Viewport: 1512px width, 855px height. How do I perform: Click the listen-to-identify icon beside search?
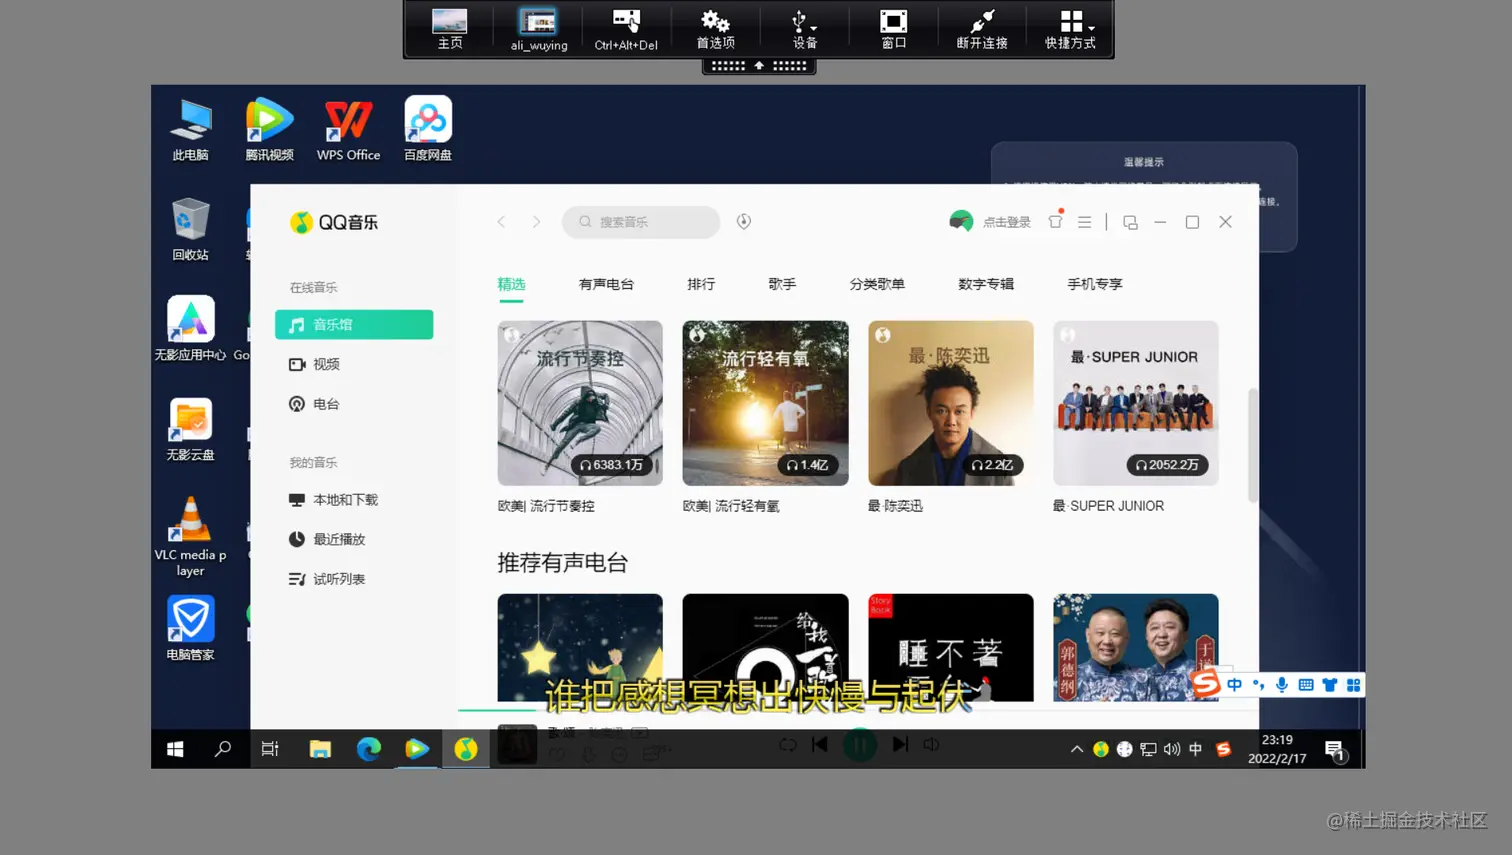pos(744,222)
